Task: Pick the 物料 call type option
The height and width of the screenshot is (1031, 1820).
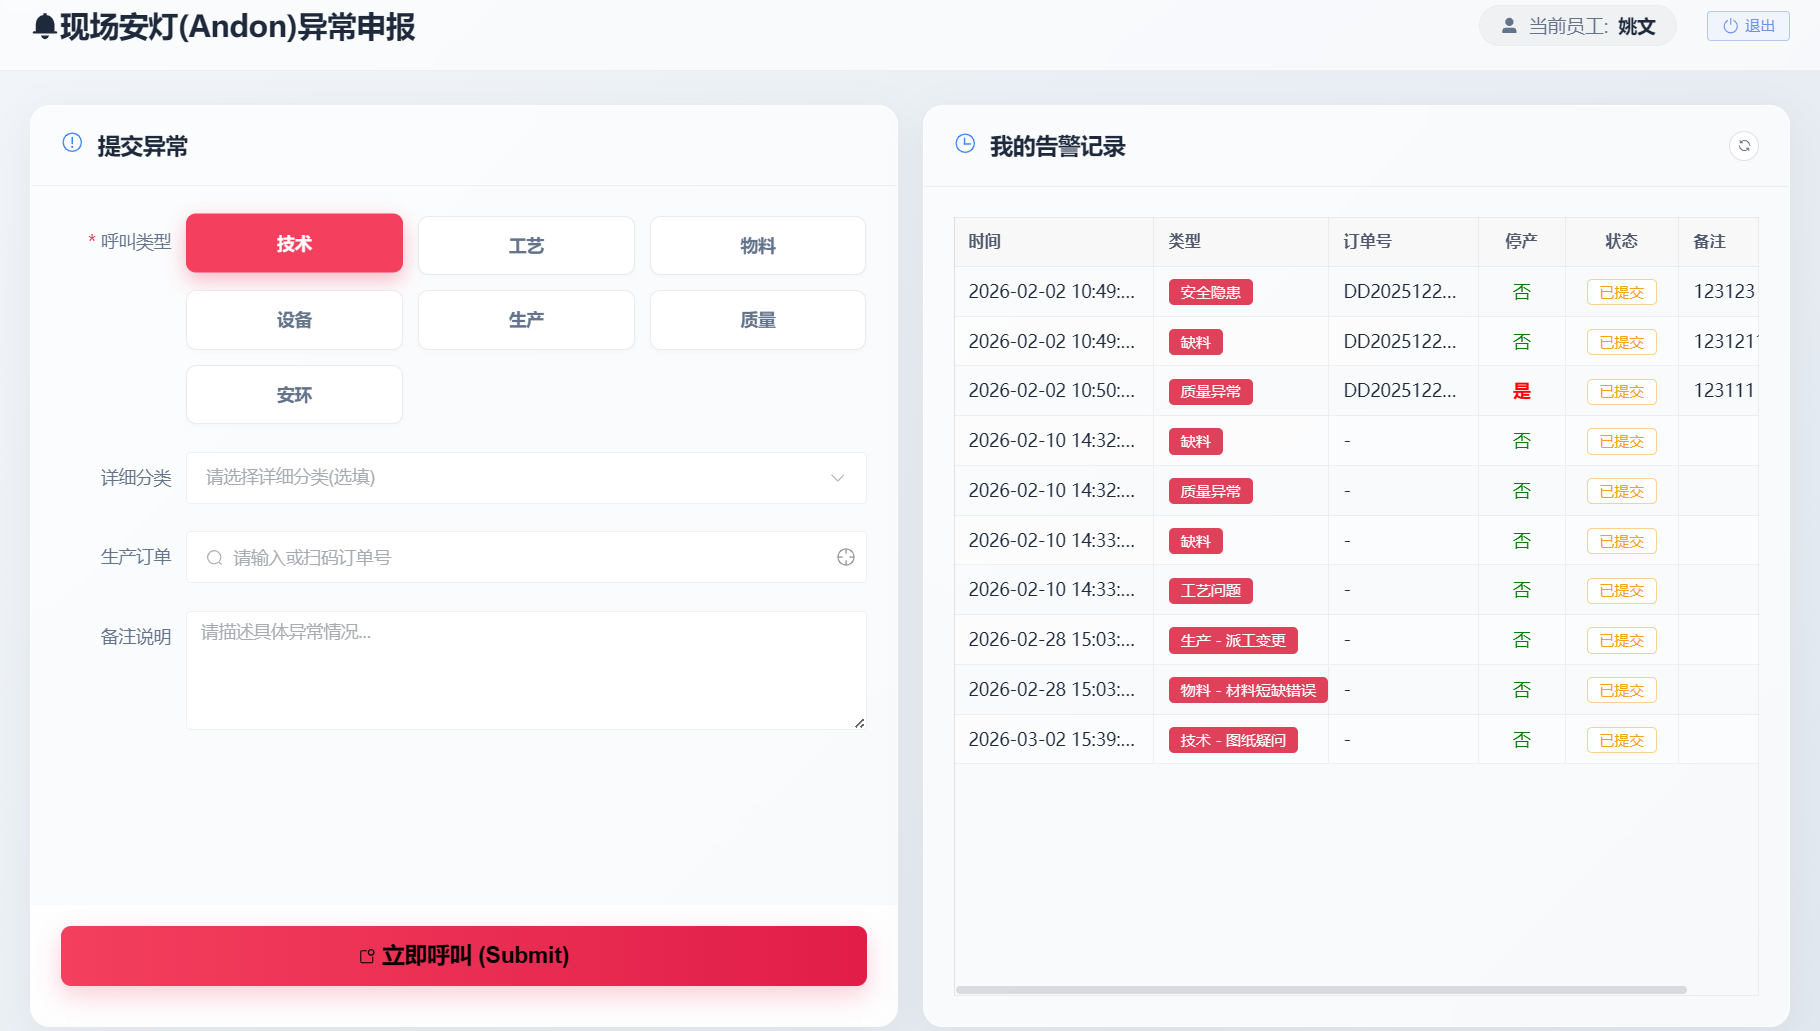Action: (x=757, y=245)
